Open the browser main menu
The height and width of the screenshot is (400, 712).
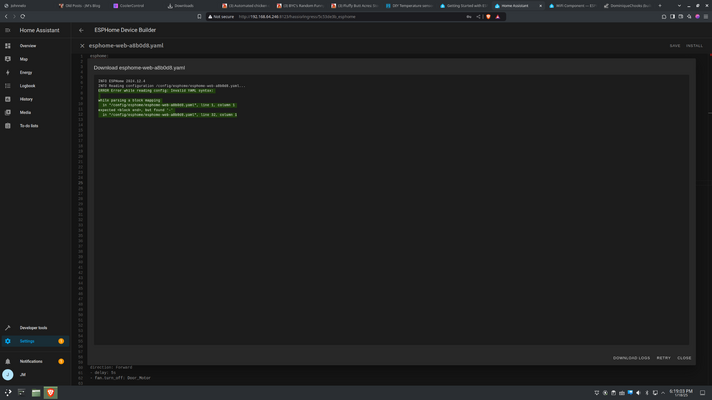tap(706, 17)
